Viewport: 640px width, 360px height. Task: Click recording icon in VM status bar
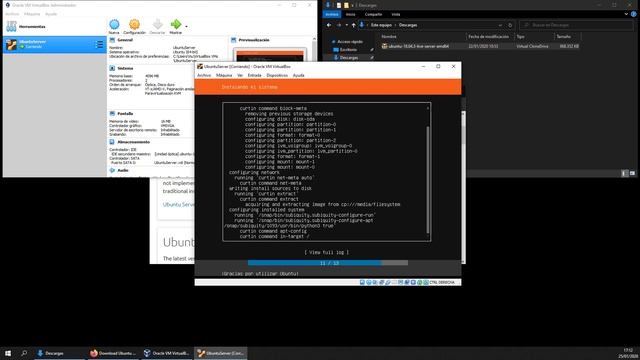[x=407, y=282]
